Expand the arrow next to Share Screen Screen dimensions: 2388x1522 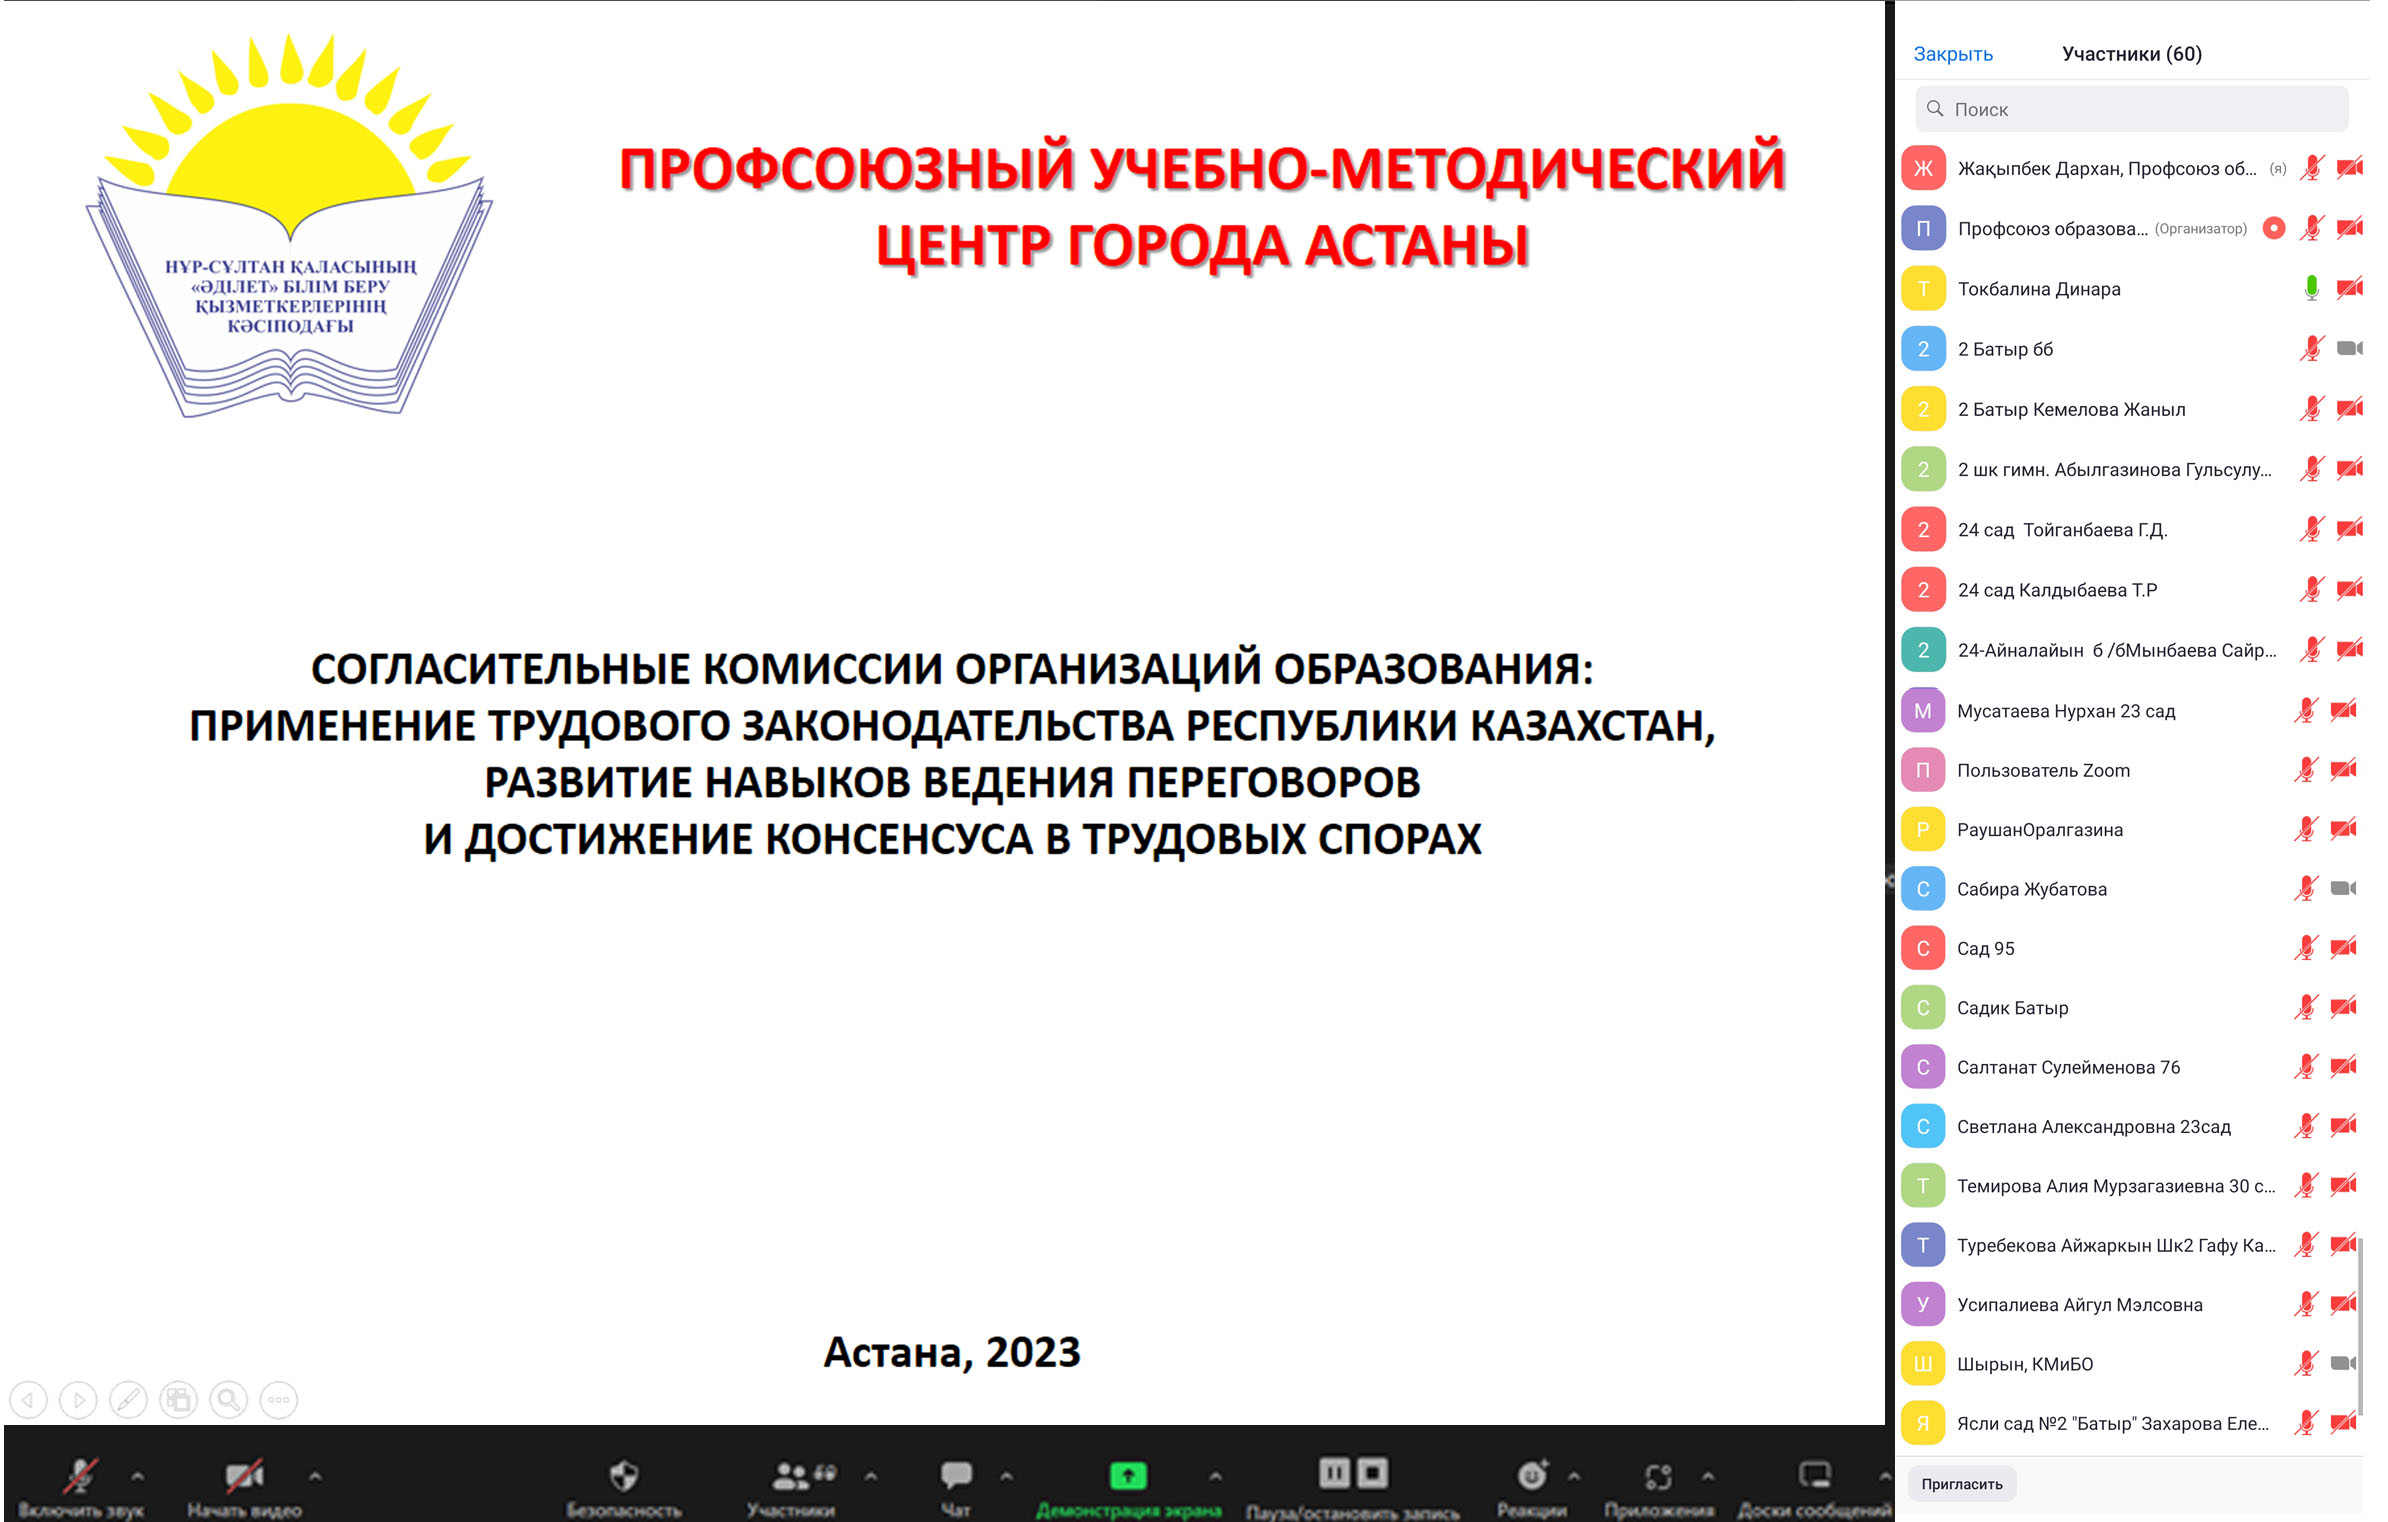1215,1475
